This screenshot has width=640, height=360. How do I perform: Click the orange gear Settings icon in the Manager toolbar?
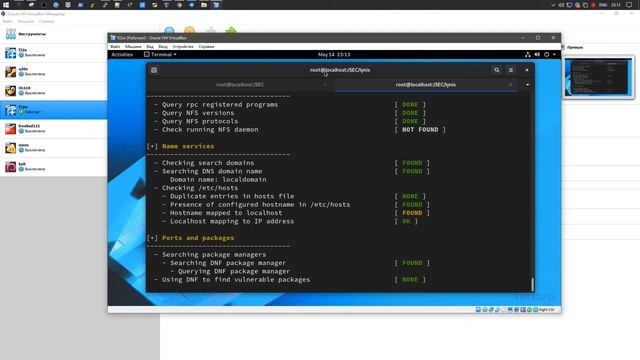[x=189, y=30]
